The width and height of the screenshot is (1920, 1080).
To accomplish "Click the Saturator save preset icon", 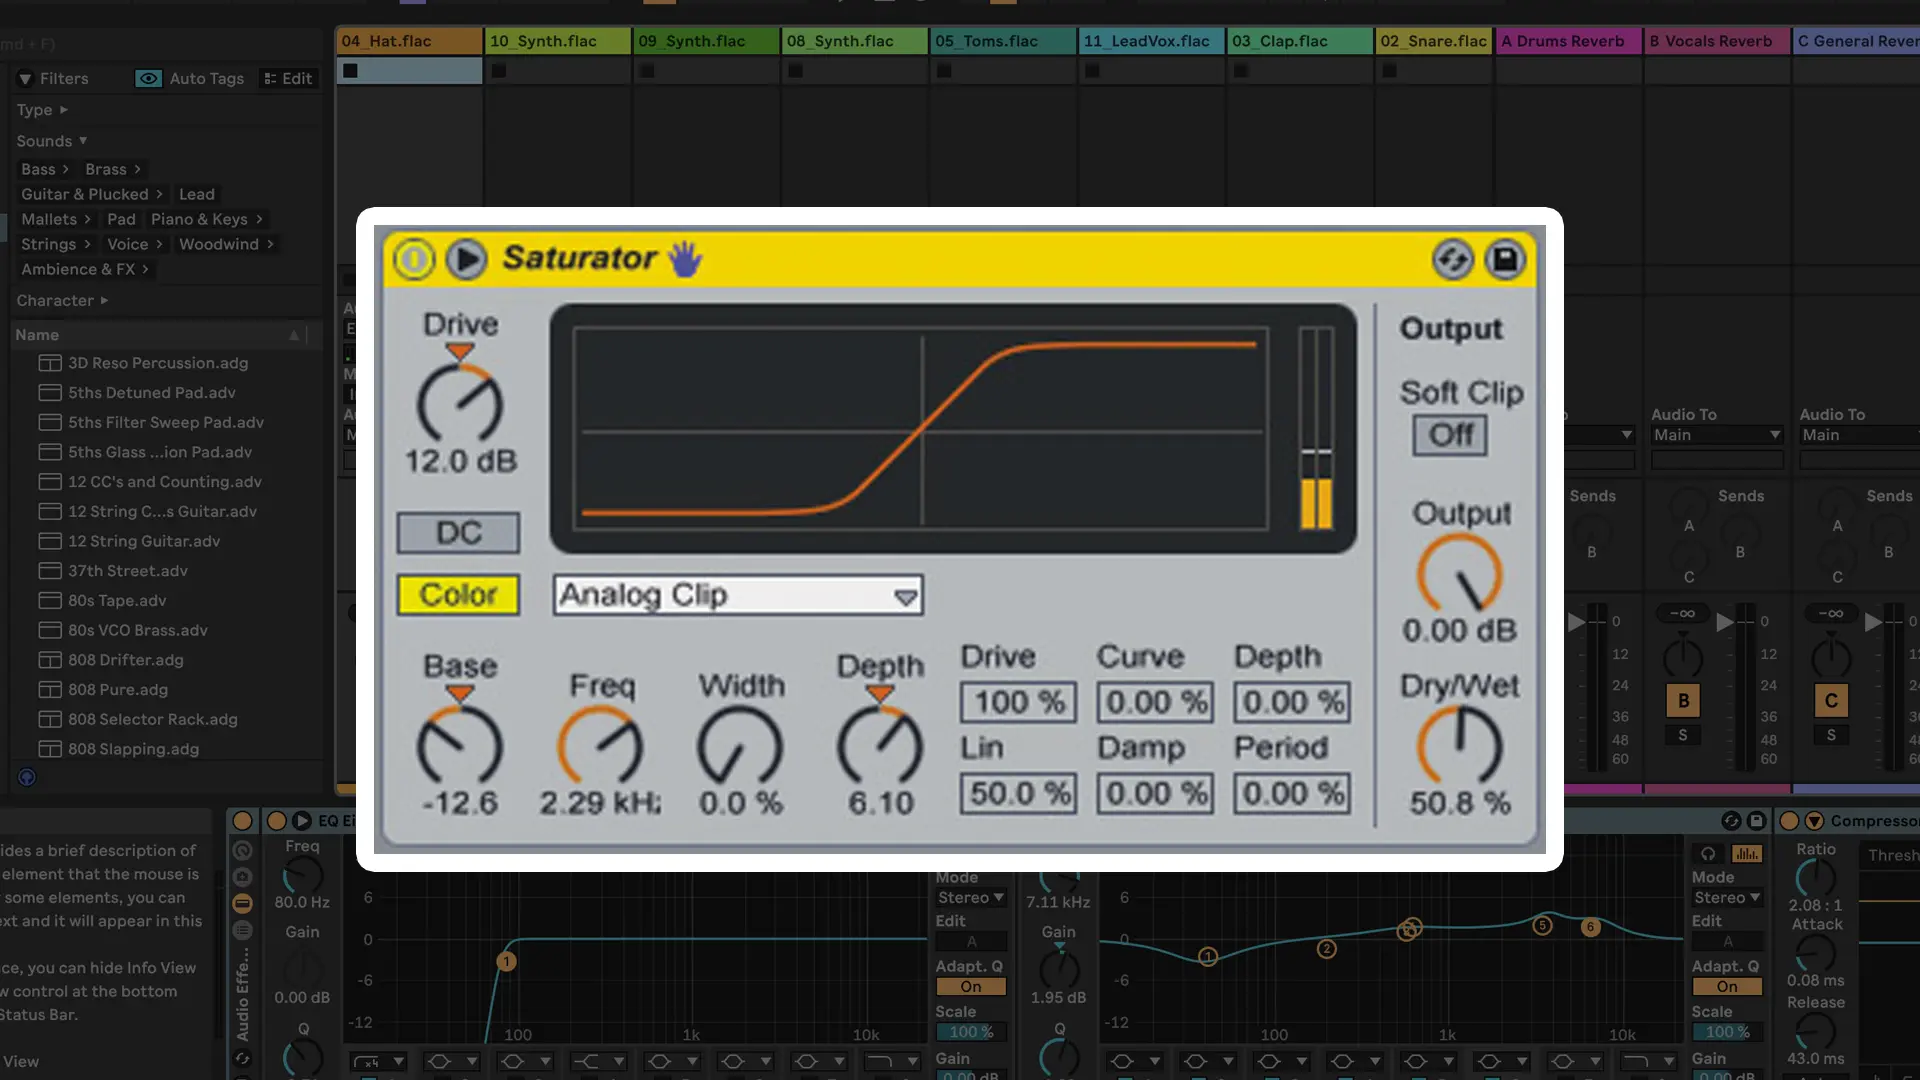I will (1505, 259).
